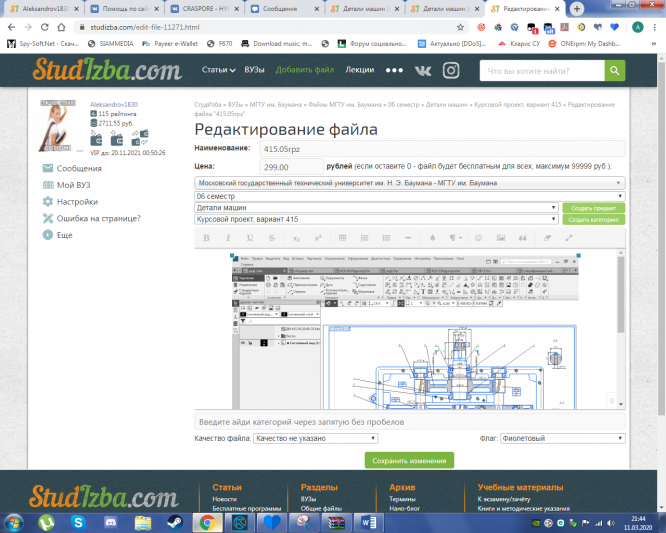666x533 pixels.
Task: Insert a blockquote
Action: click(x=522, y=238)
